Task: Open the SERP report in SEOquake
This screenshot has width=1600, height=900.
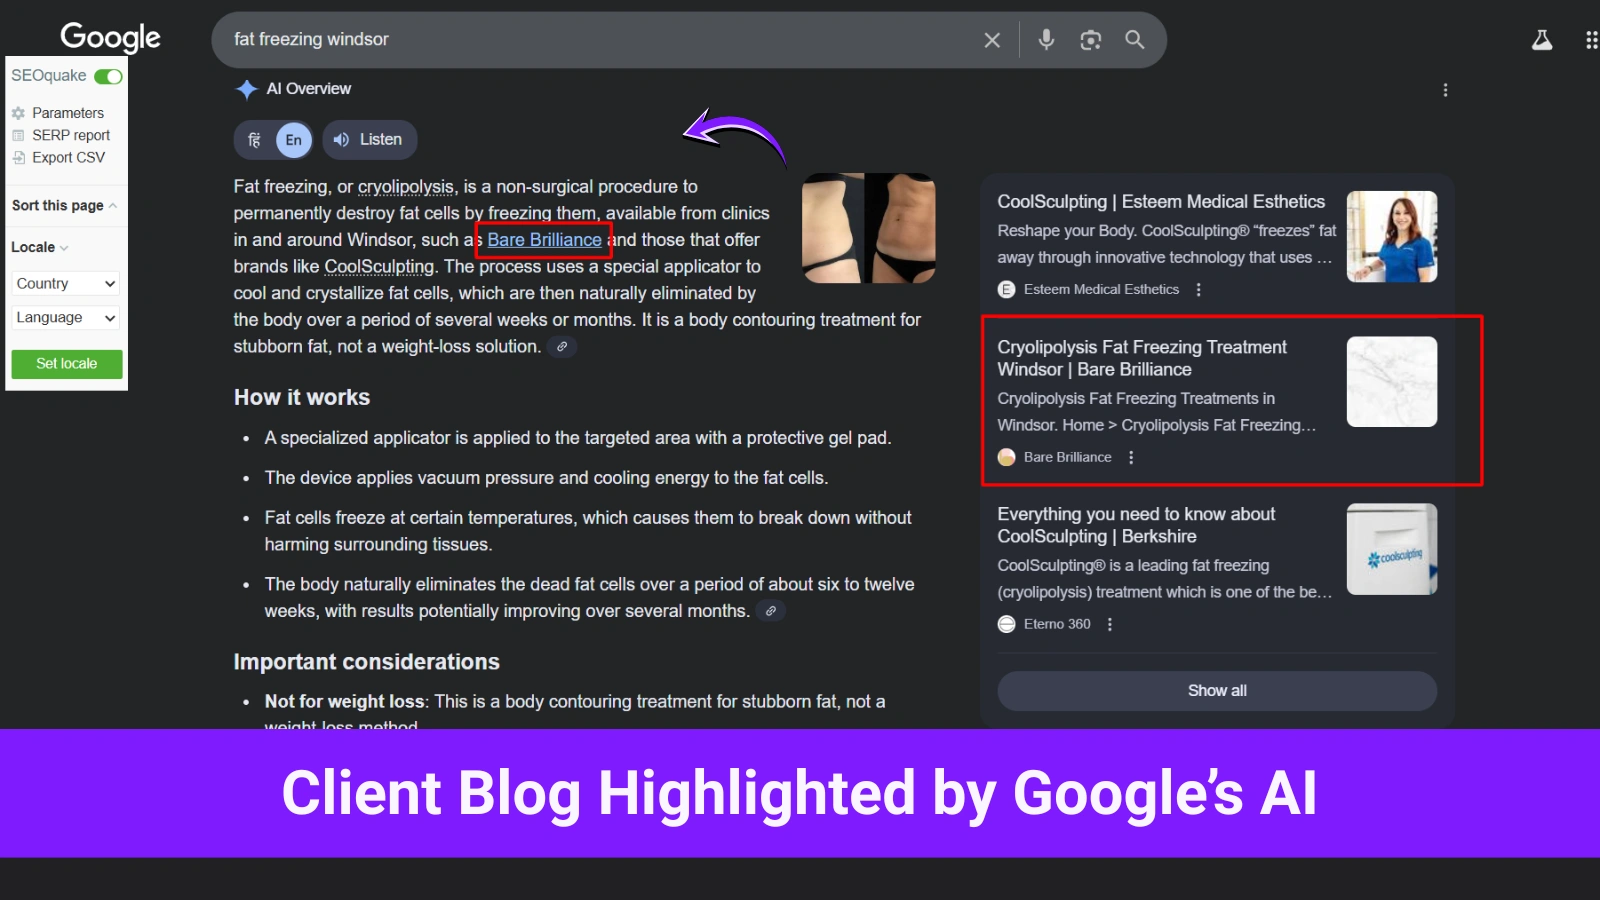Action: click(x=19, y=135)
